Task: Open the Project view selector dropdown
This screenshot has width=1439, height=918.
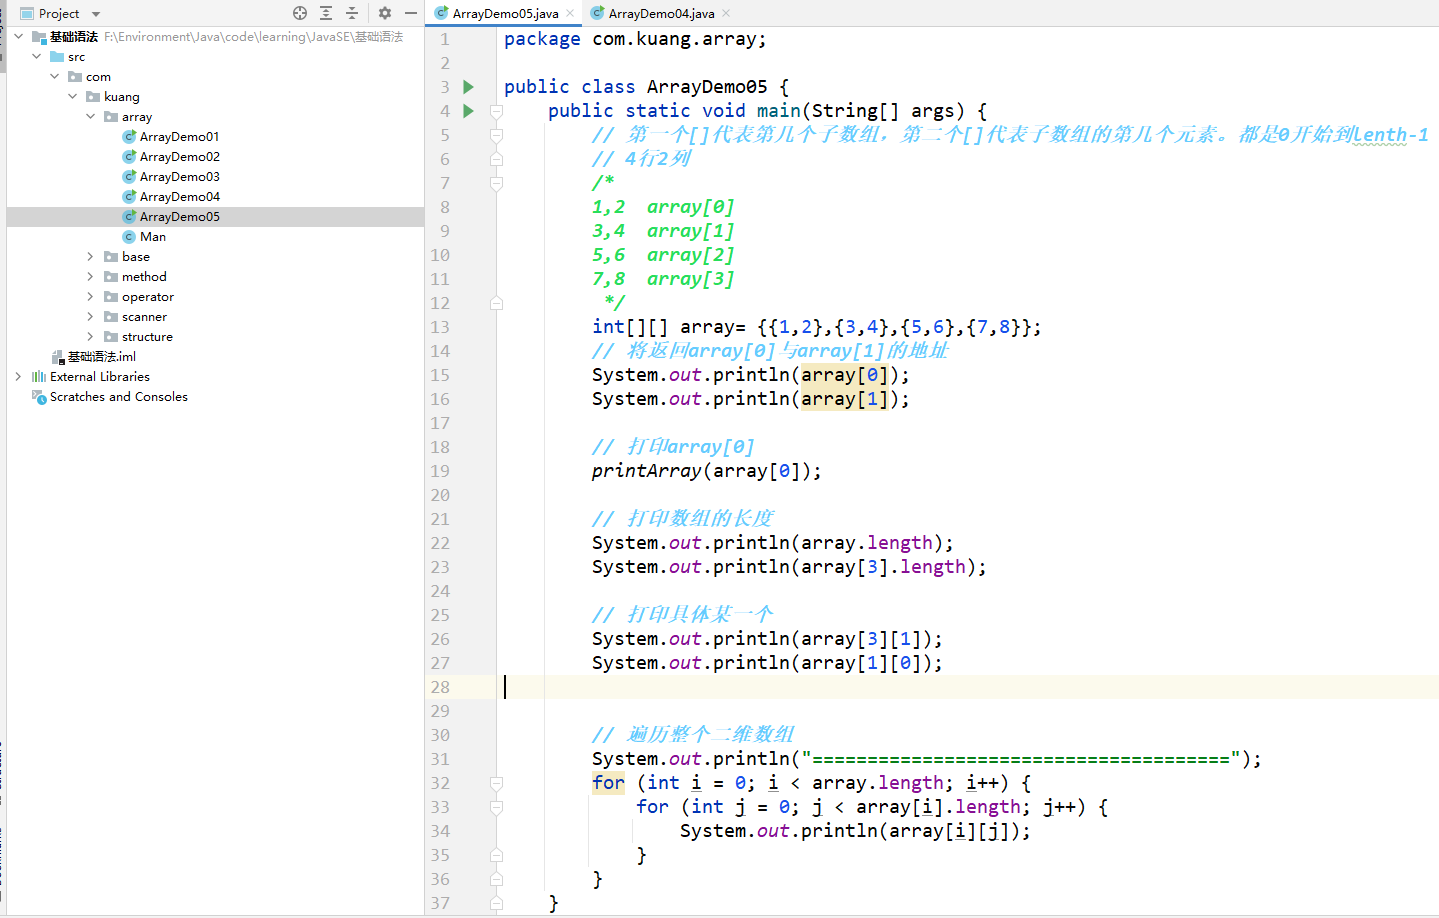Action: click(x=96, y=14)
